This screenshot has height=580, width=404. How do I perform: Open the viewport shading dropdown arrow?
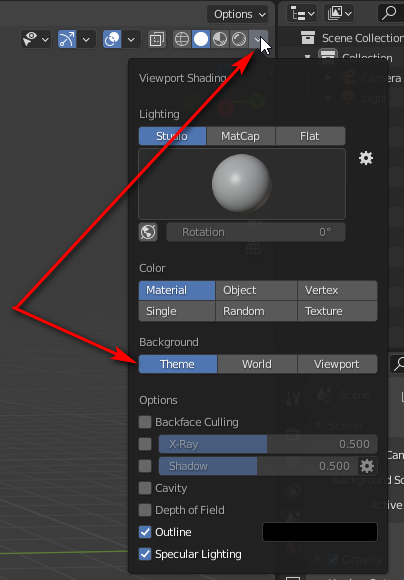click(x=258, y=39)
